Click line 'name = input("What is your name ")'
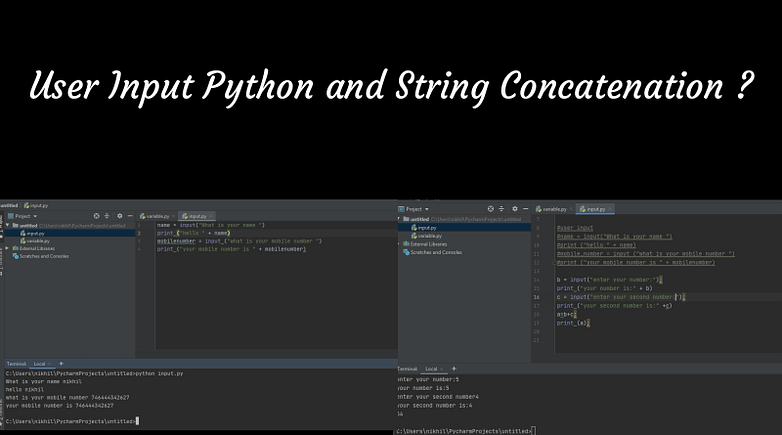The height and width of the screenshot is (435, 782). (210, 225)
